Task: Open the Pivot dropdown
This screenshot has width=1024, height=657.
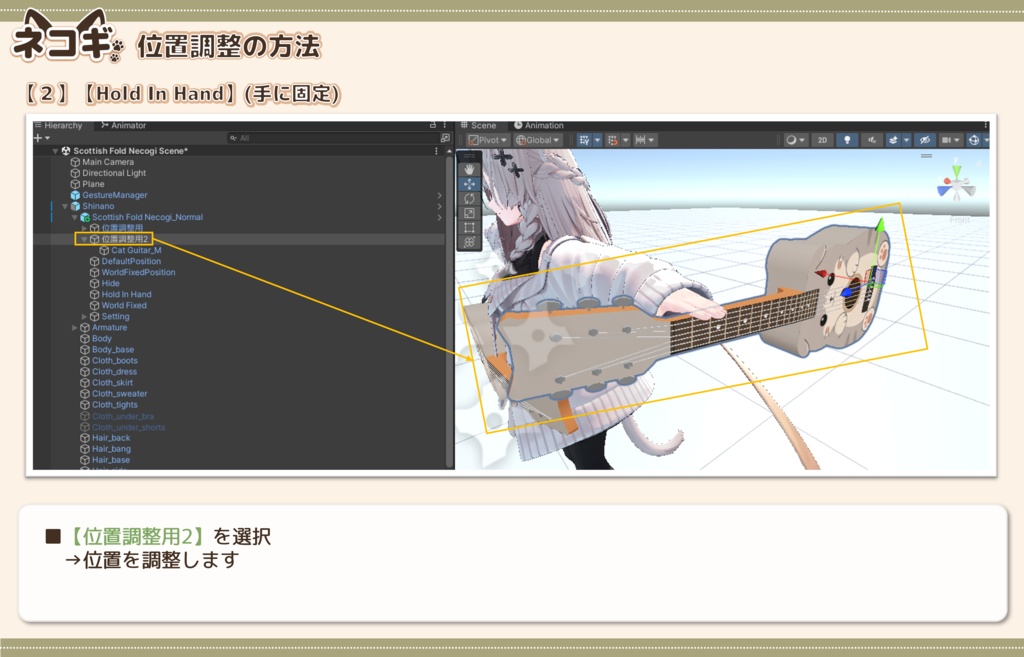Action: (487, 140)
